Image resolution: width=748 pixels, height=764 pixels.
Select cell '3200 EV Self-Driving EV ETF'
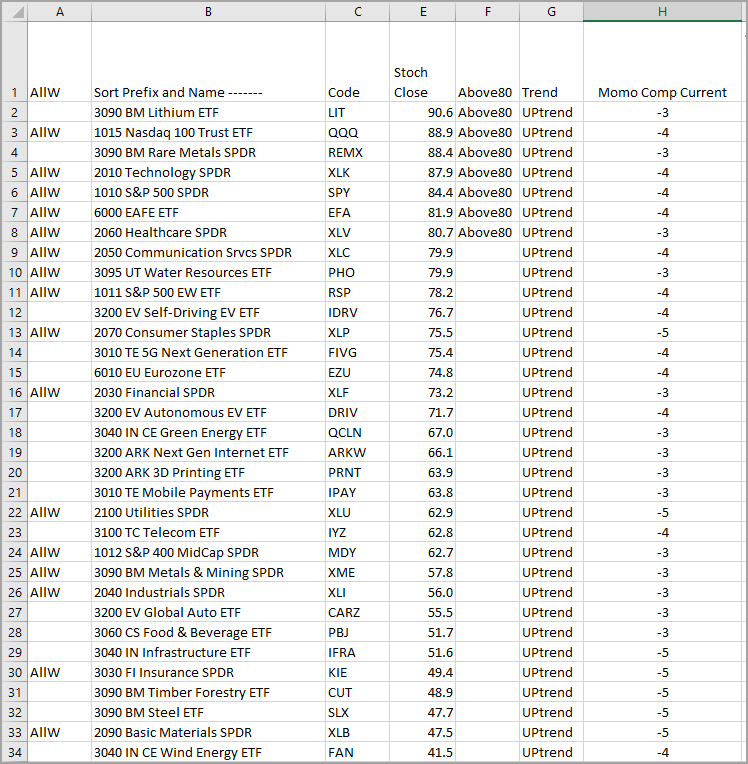pyautogui.click(x=208, y=312)
